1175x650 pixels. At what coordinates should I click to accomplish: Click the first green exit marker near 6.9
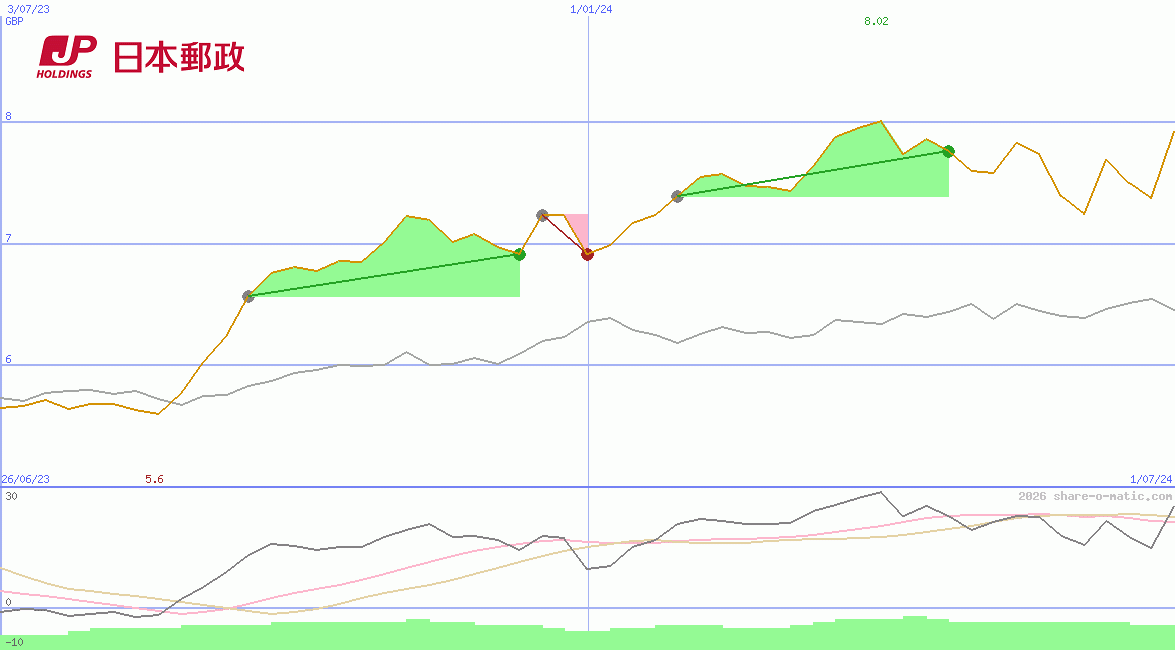click(x=519, y=255)
